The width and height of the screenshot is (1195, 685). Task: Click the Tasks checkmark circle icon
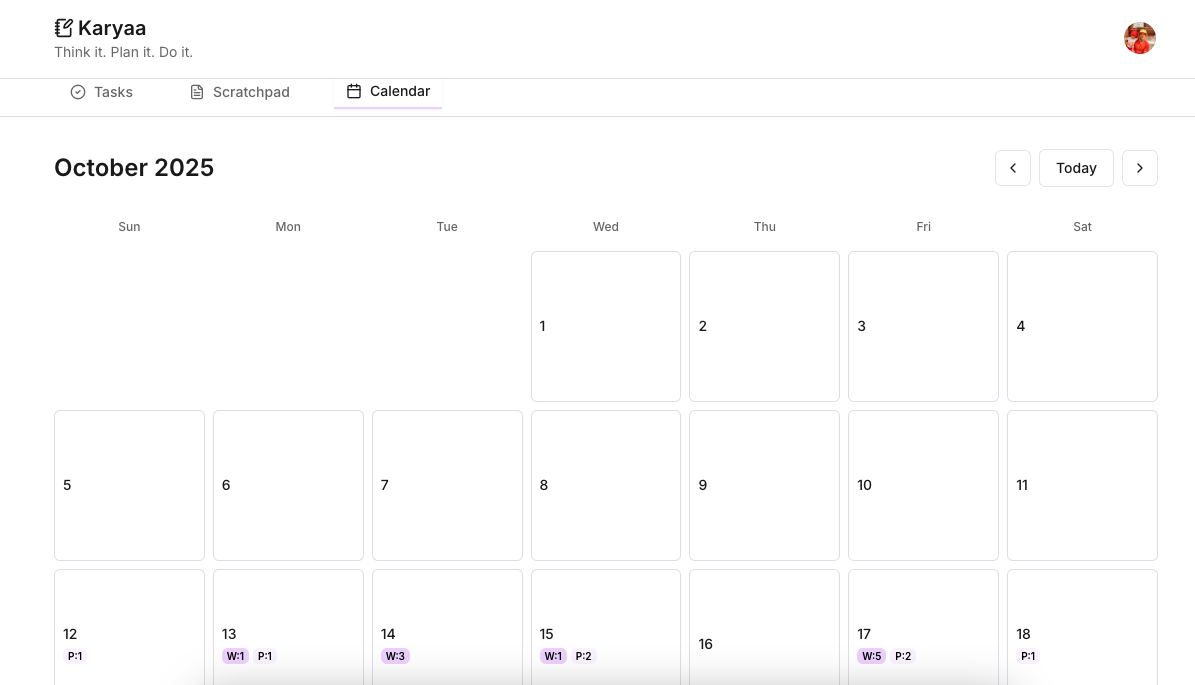click(78, 92)
